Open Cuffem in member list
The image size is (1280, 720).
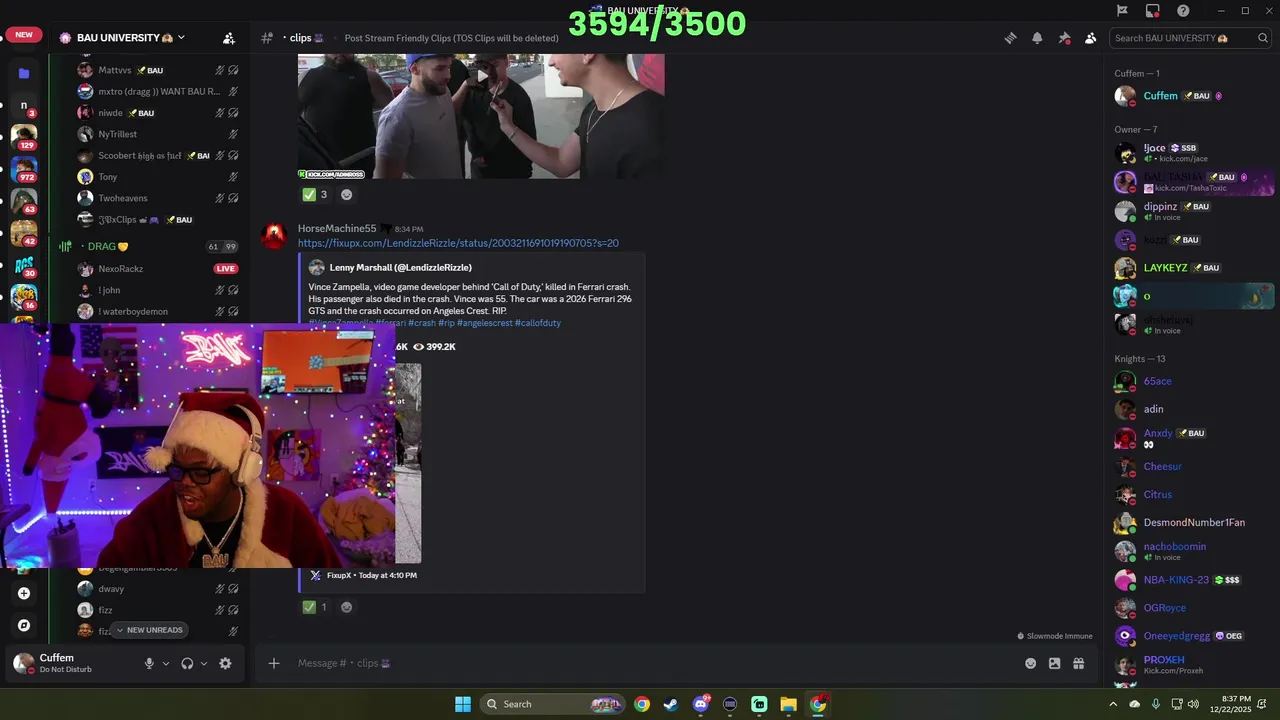point(1192,96)
